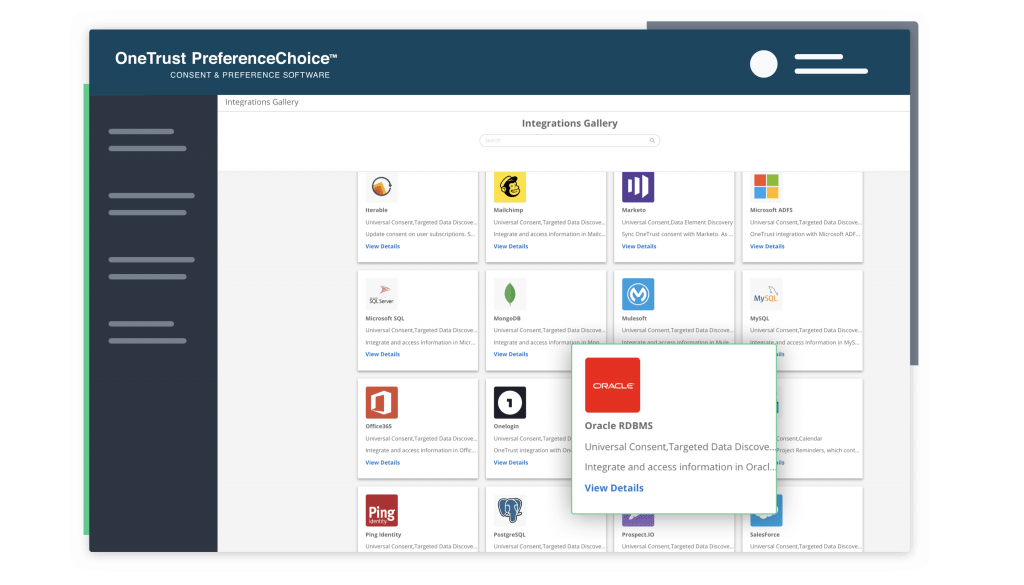Click the Mailchimp card title
The image size is (1024, 585).
pyautogui.click(x=508, y=210)
